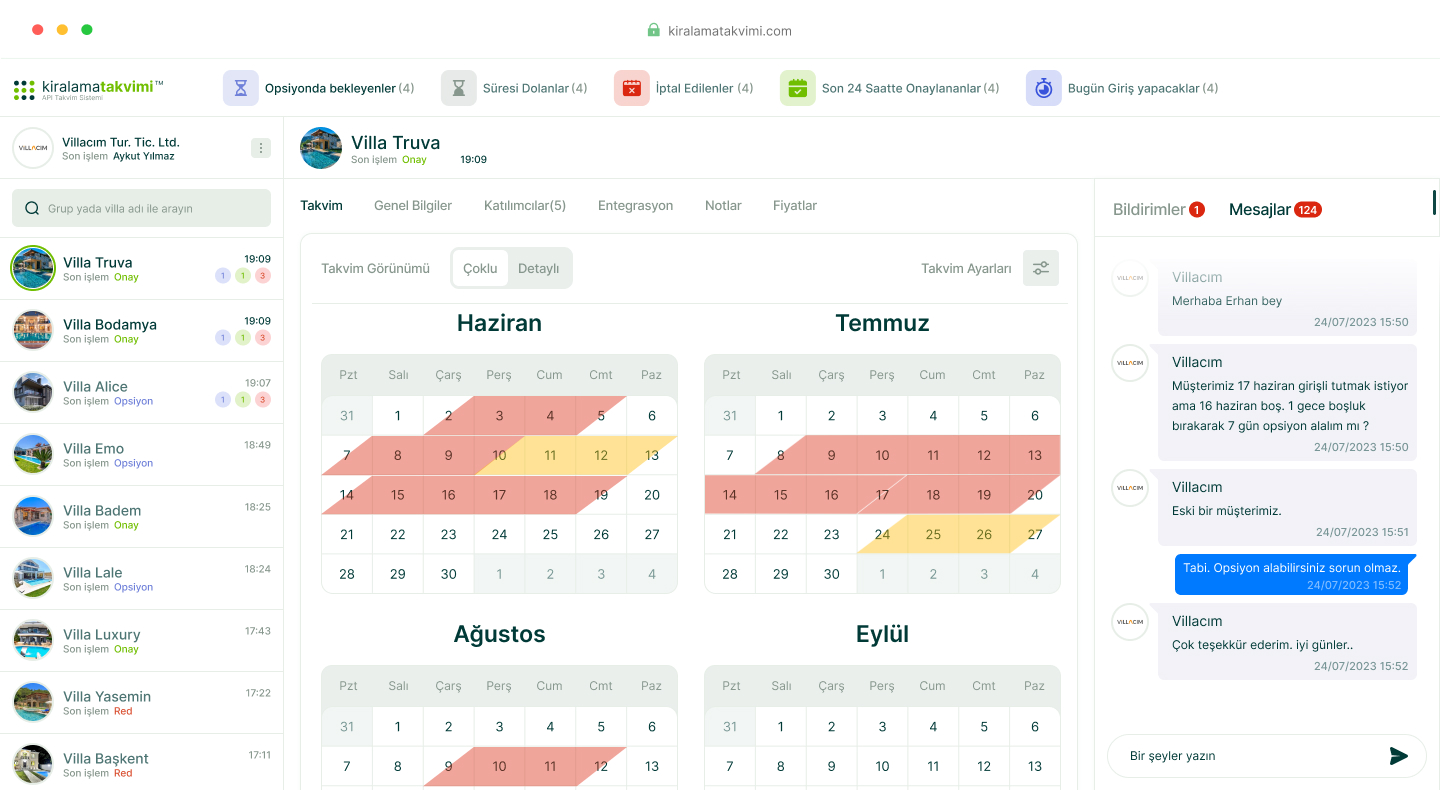Click the kiralamatakvimi dotted grid logo icon
1440x790 pixels.
[x=22, y=88]
